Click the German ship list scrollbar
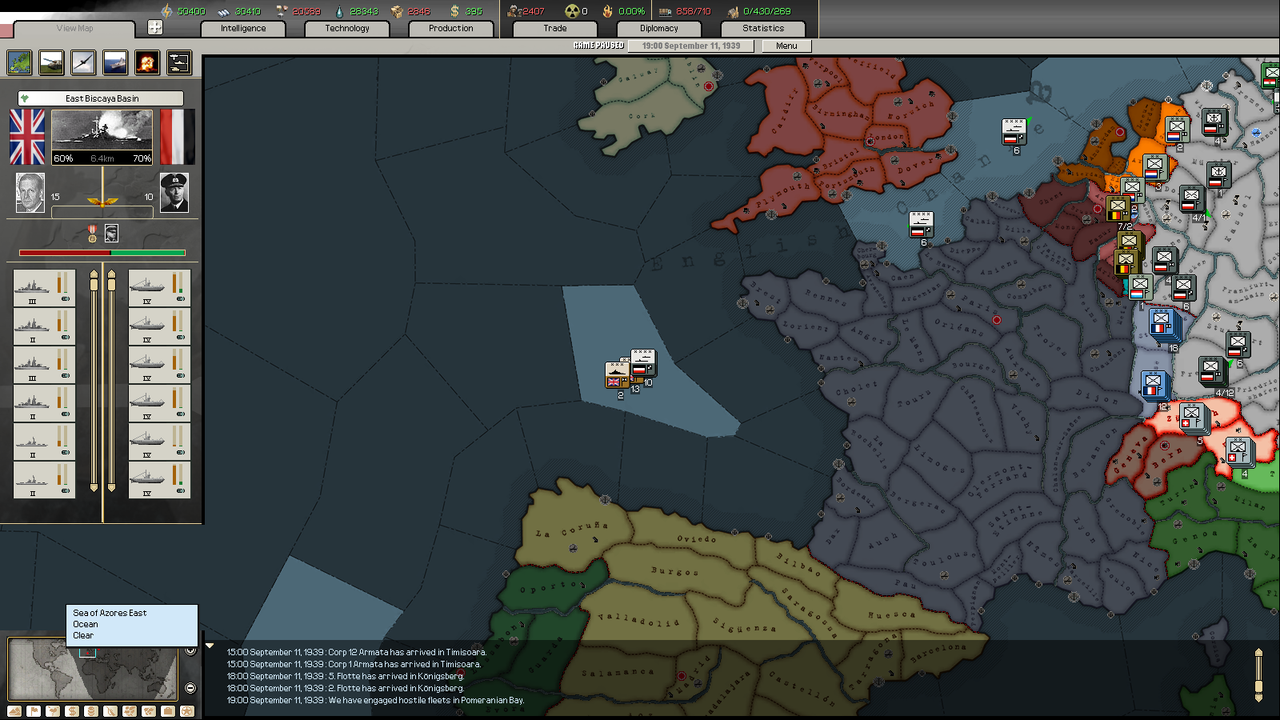1280x720 pixels. (x=110, y=380)
